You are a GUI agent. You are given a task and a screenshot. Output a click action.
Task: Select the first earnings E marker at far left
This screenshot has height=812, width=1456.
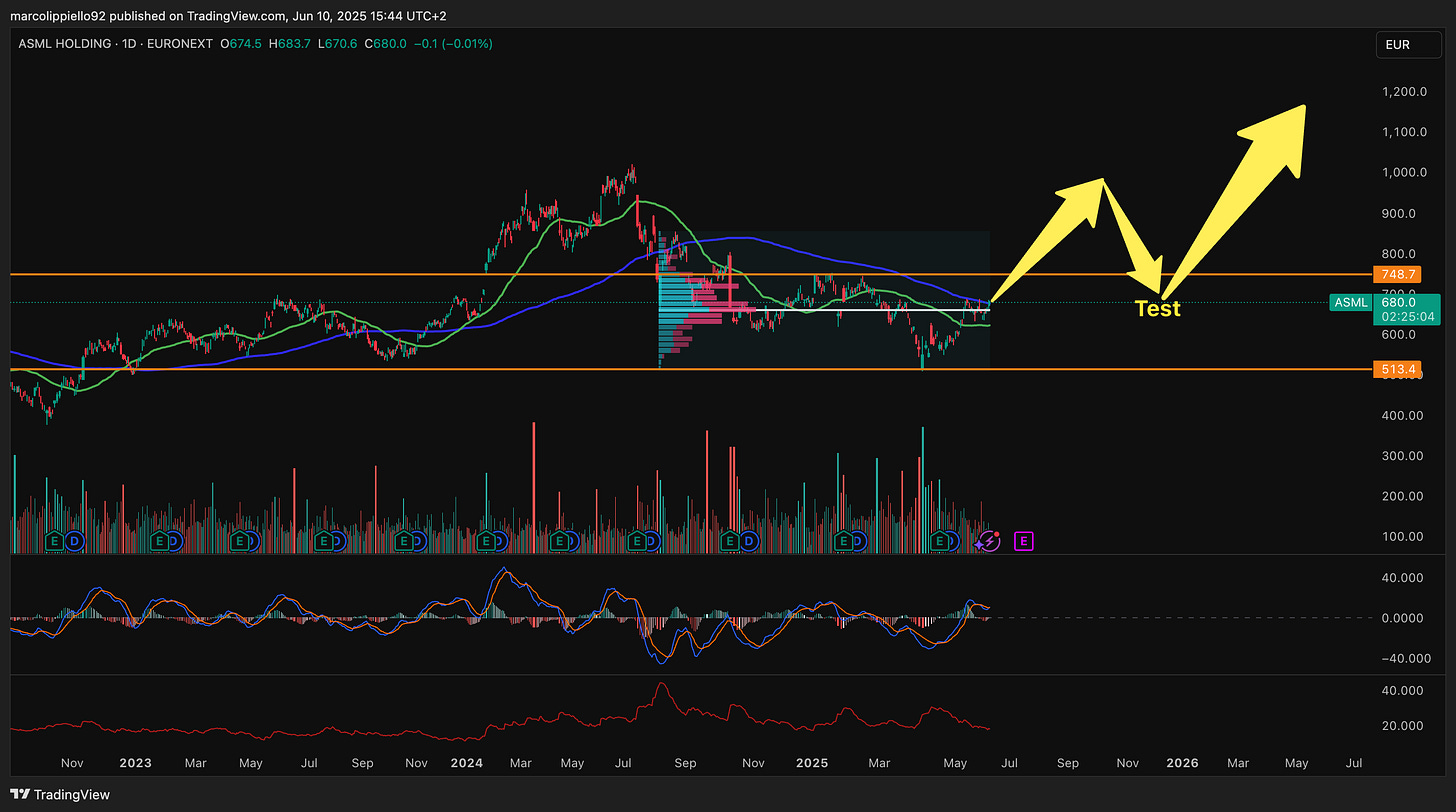pyautogui.click(x=55, y=541)
